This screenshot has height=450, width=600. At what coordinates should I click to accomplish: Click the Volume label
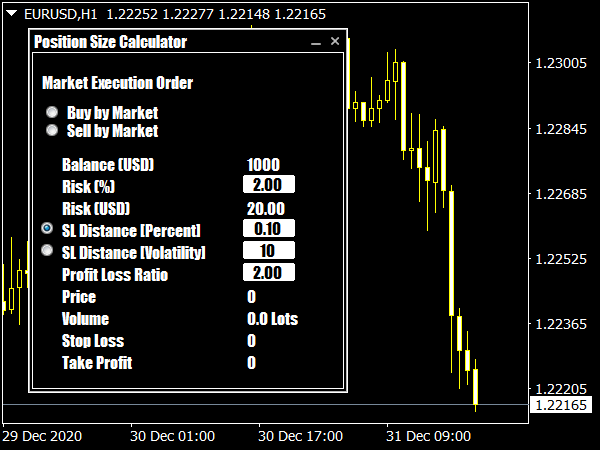85,319
